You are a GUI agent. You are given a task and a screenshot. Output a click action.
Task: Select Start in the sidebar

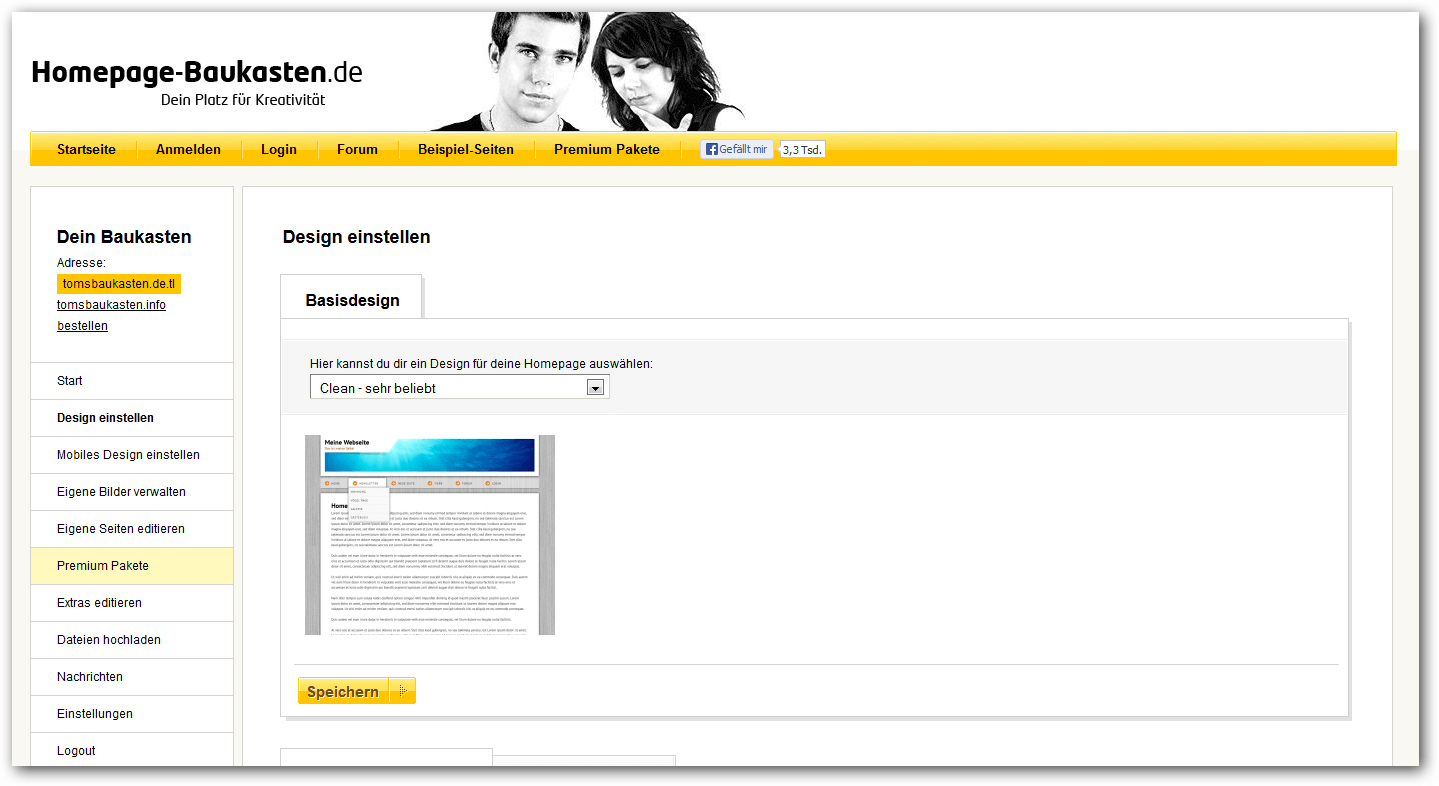pyautogui.click(x=132, y=381)
